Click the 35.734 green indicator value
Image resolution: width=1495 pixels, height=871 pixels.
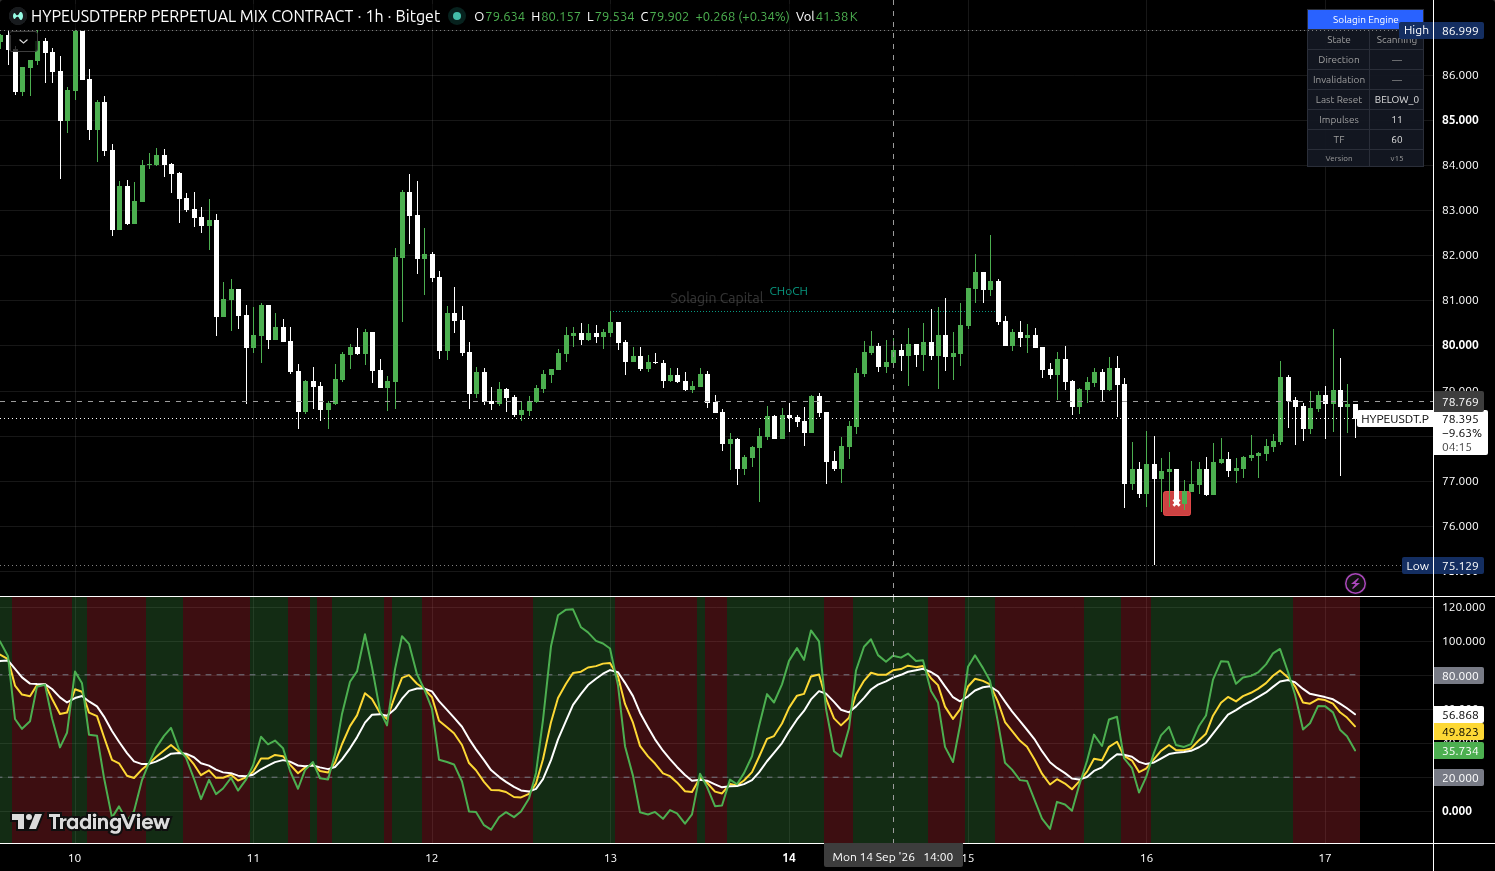coord(1460,751)
